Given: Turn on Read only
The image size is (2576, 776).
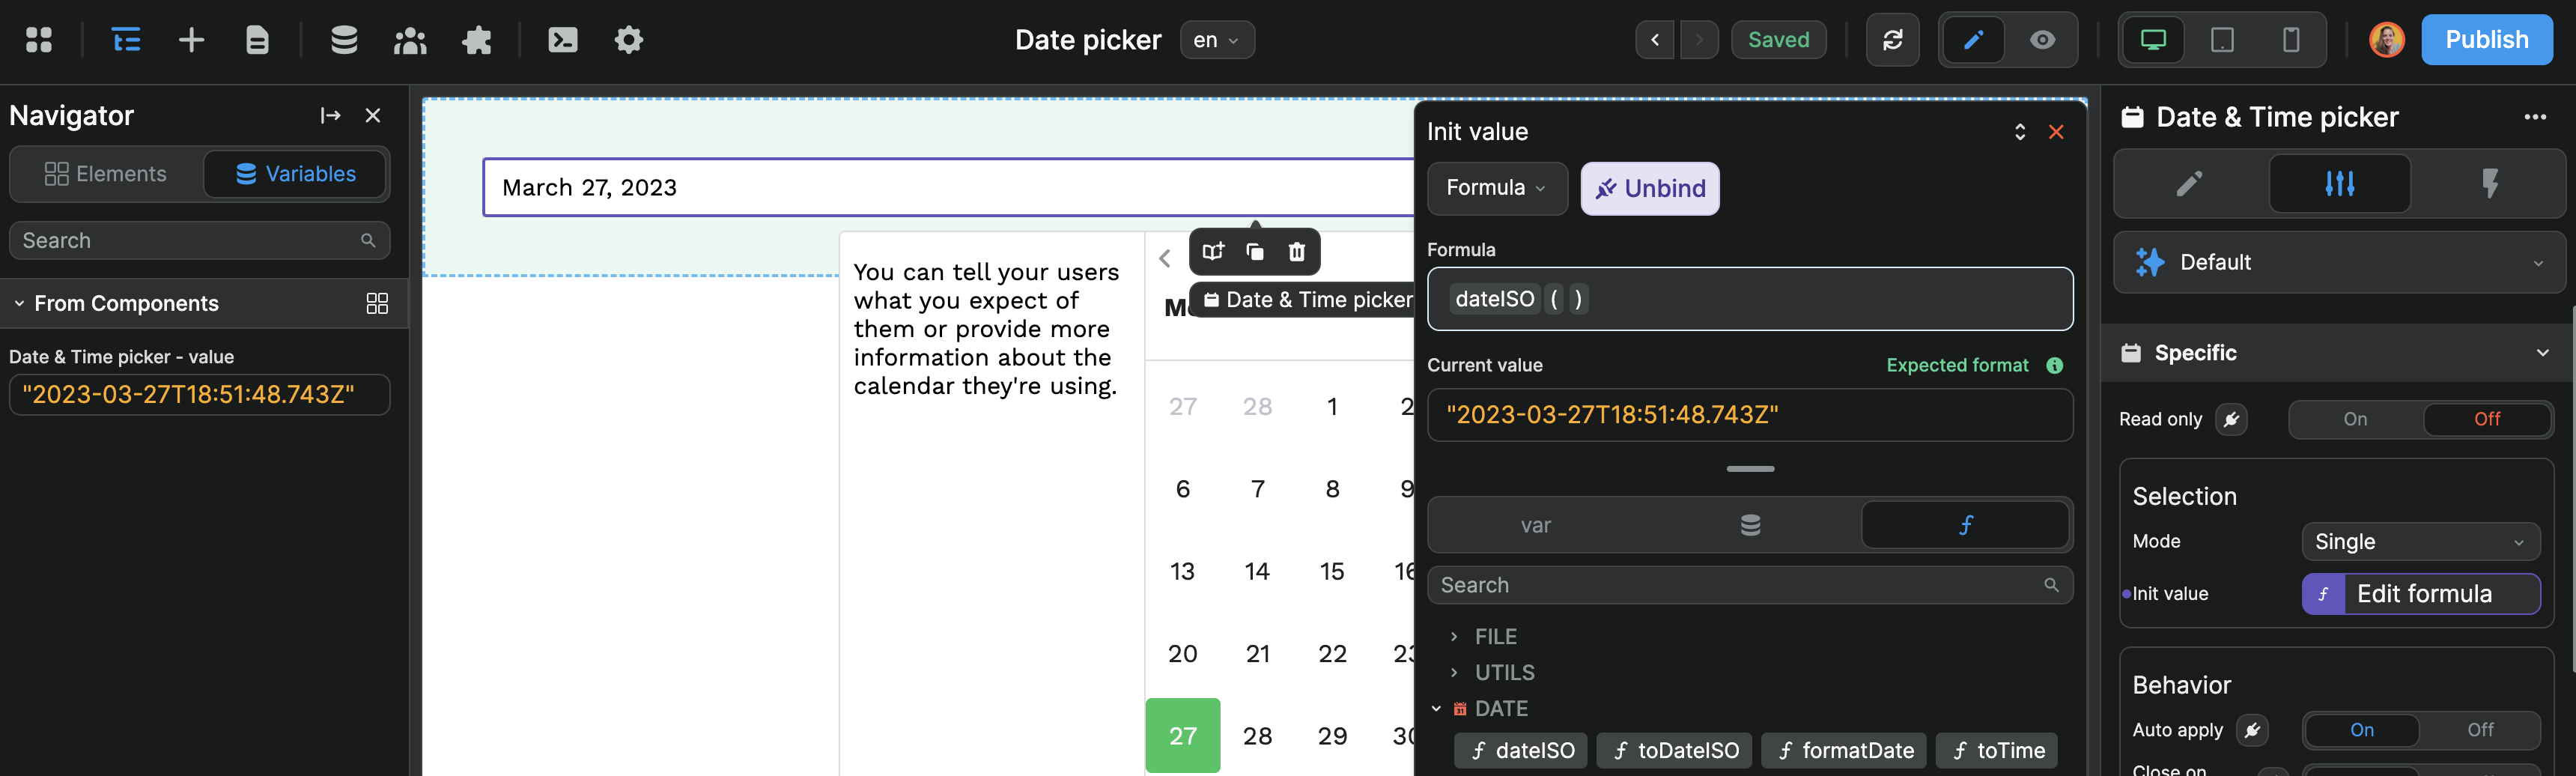Looking at the screenshot, I should click(2354, 419).
